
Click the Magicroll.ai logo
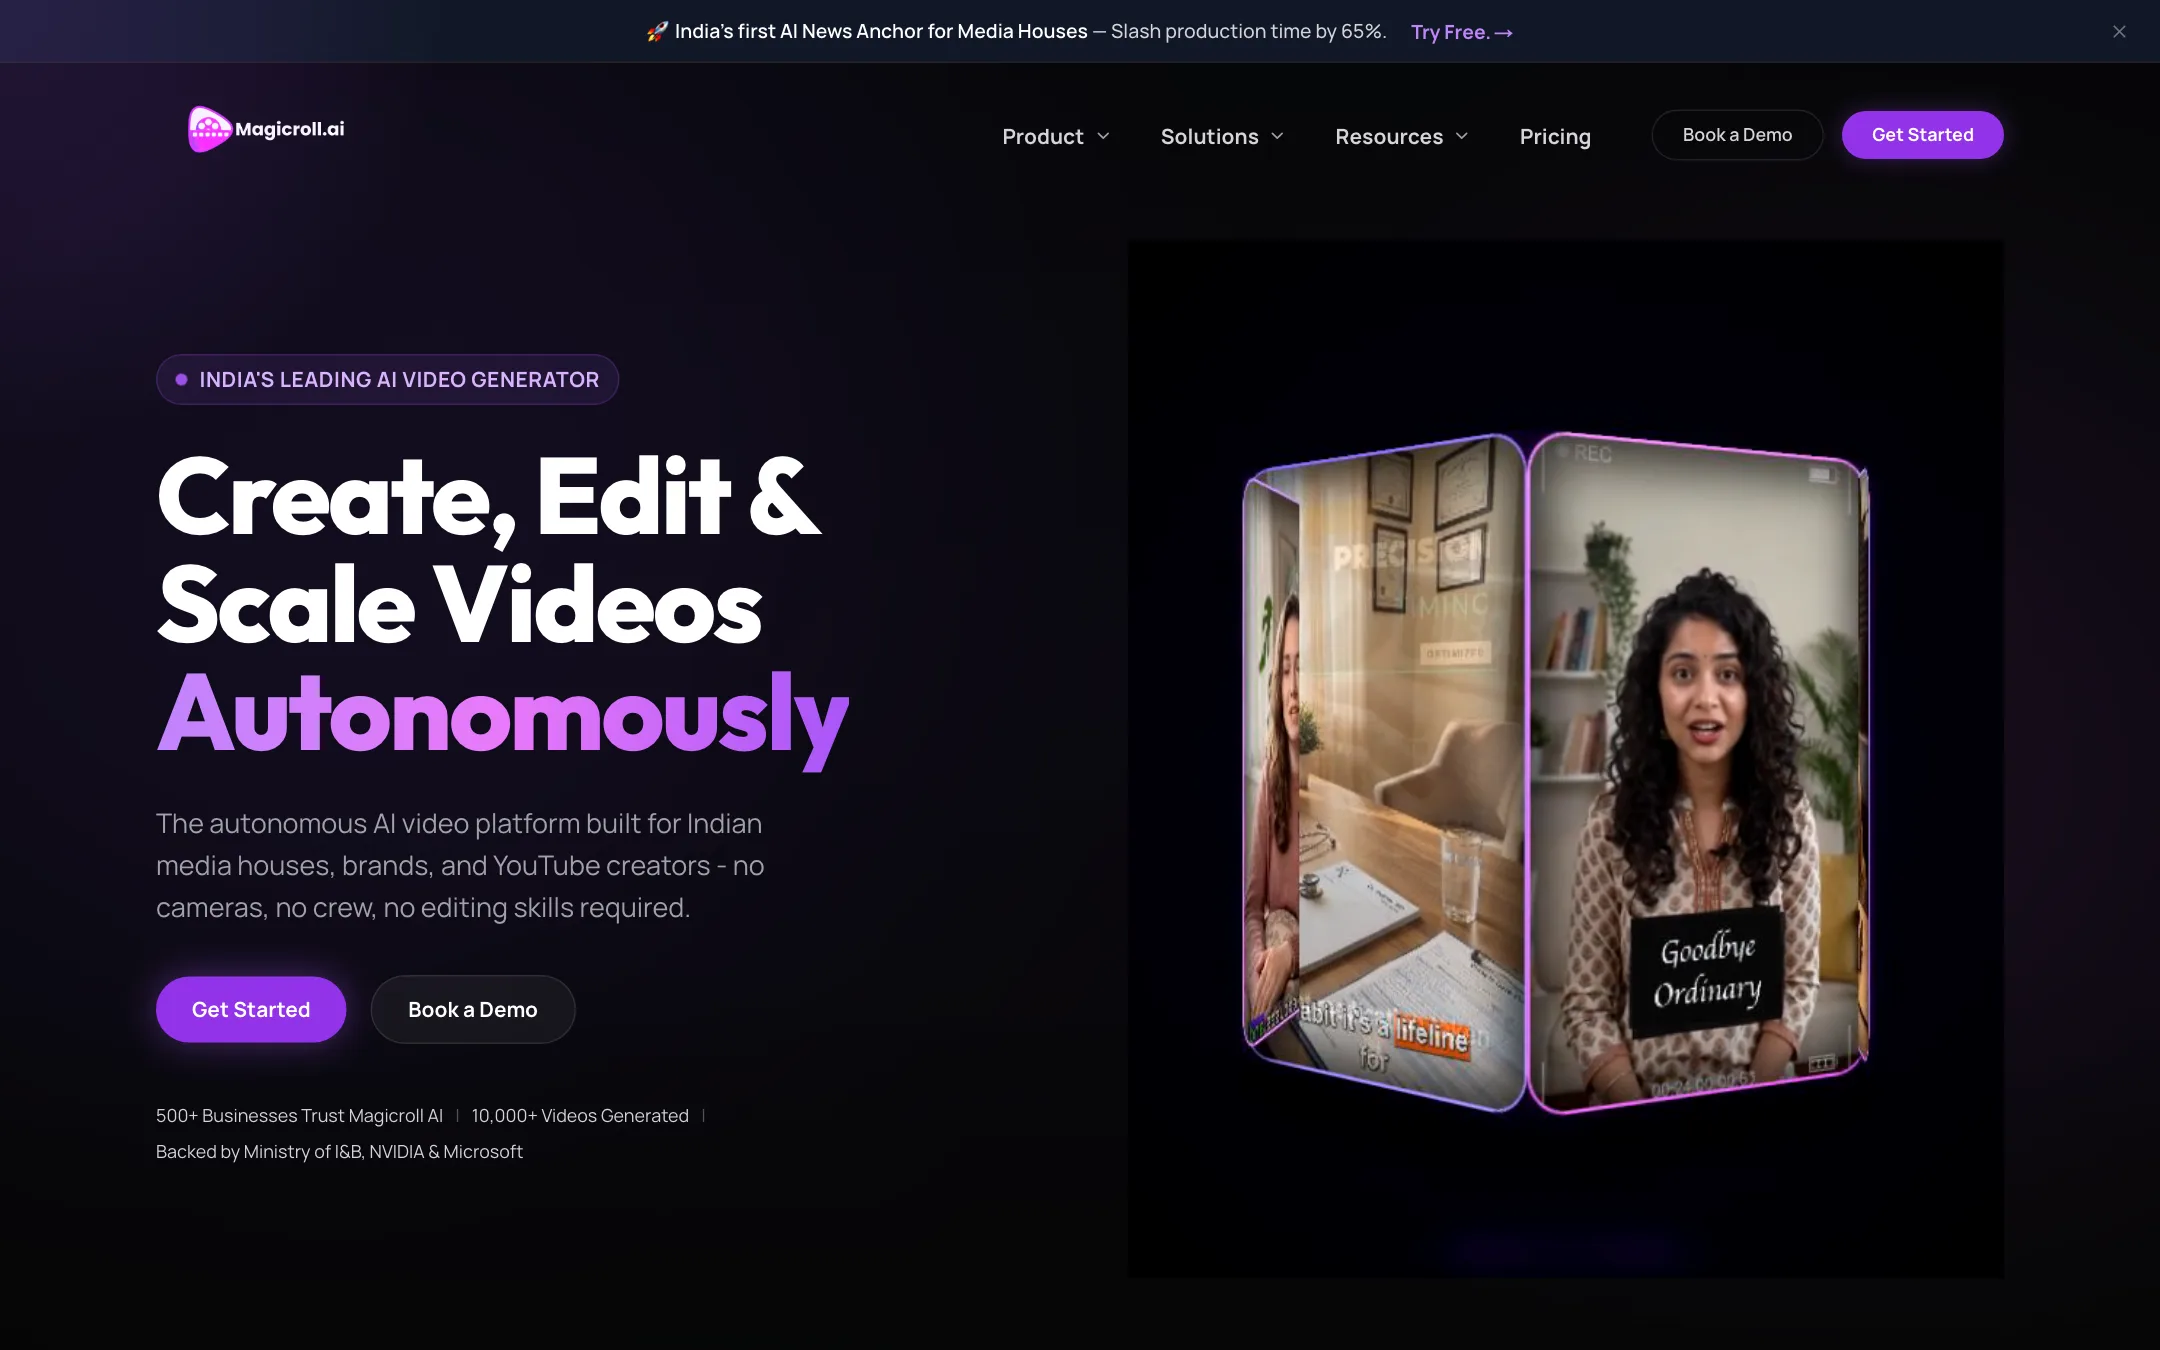click(266, 129)
